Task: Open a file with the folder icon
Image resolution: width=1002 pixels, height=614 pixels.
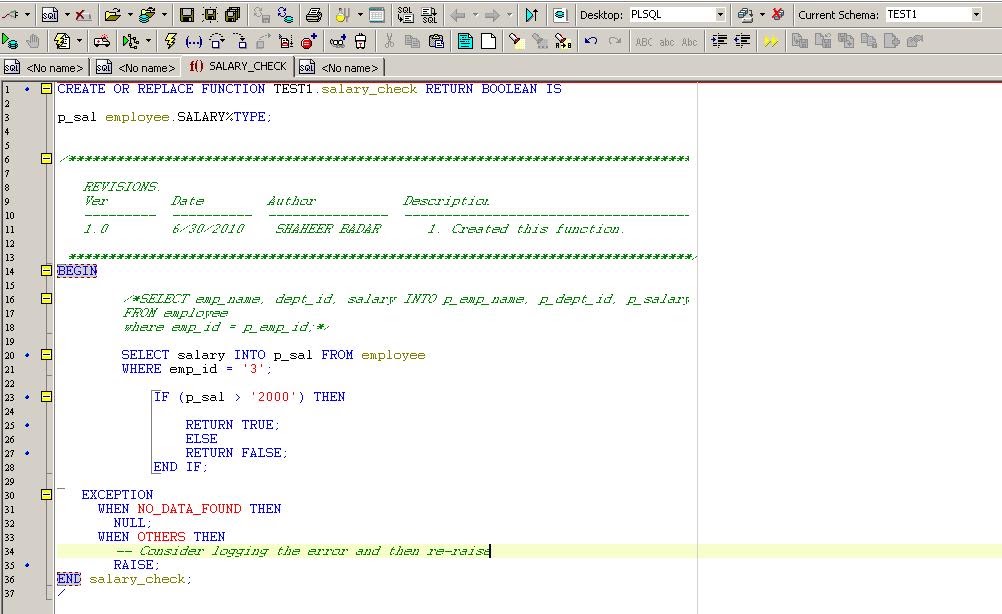Action: tap(113, 14)
